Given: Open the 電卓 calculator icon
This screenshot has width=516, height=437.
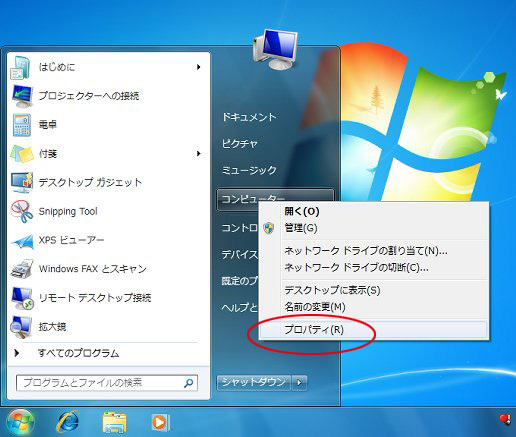Looking at the screenshot, I should [22, 125].
